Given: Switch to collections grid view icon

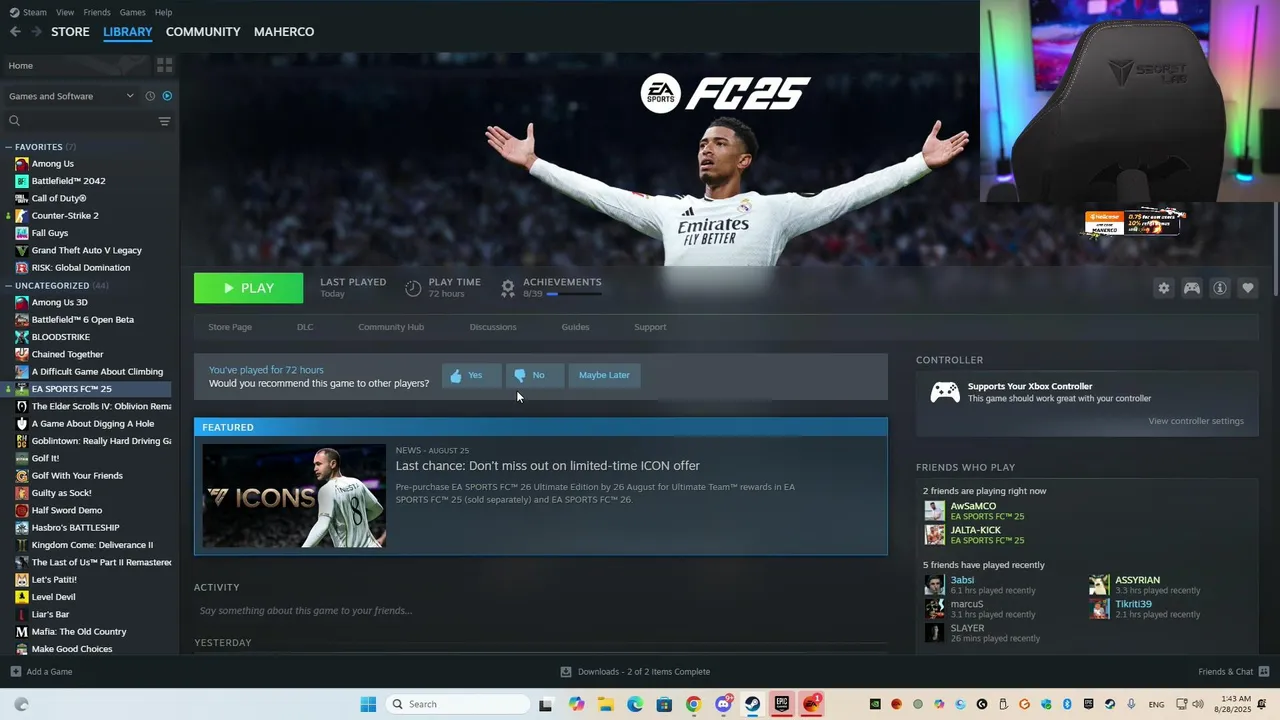Looking at the screenshot, I should 165,65.
